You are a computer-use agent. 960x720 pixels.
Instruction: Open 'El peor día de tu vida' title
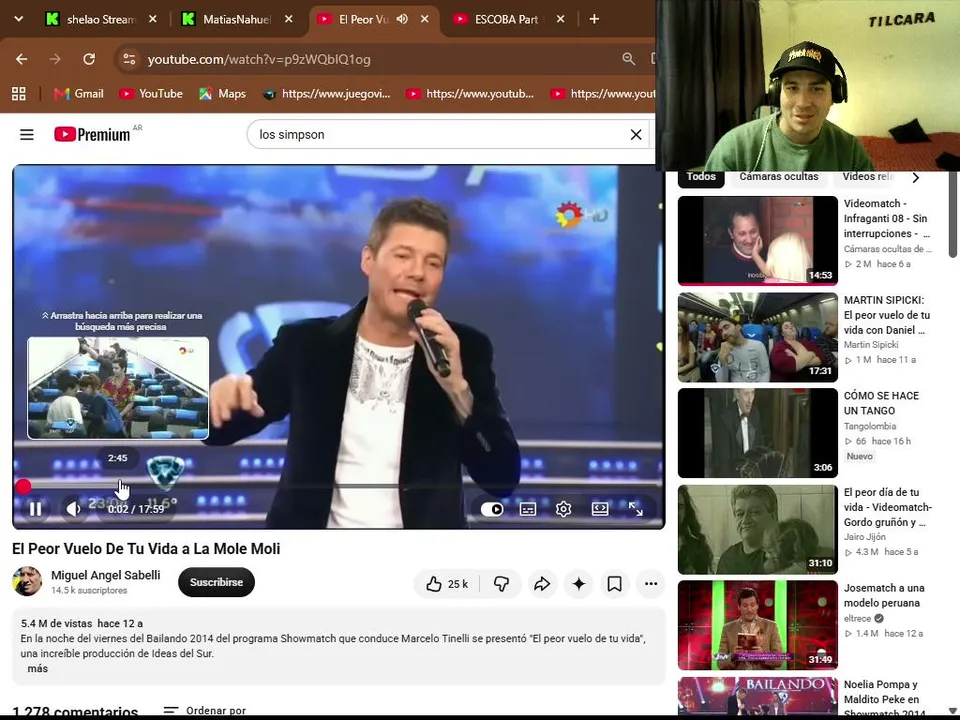coord(888,507)
